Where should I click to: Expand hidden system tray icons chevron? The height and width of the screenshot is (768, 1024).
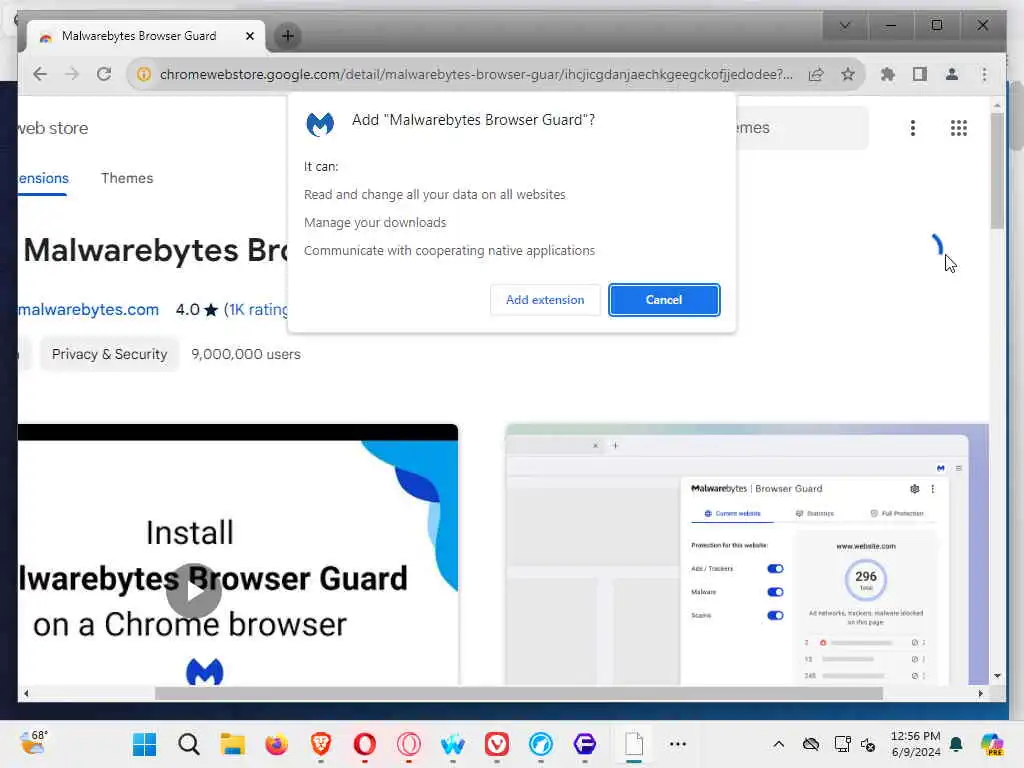click(778, 744)
